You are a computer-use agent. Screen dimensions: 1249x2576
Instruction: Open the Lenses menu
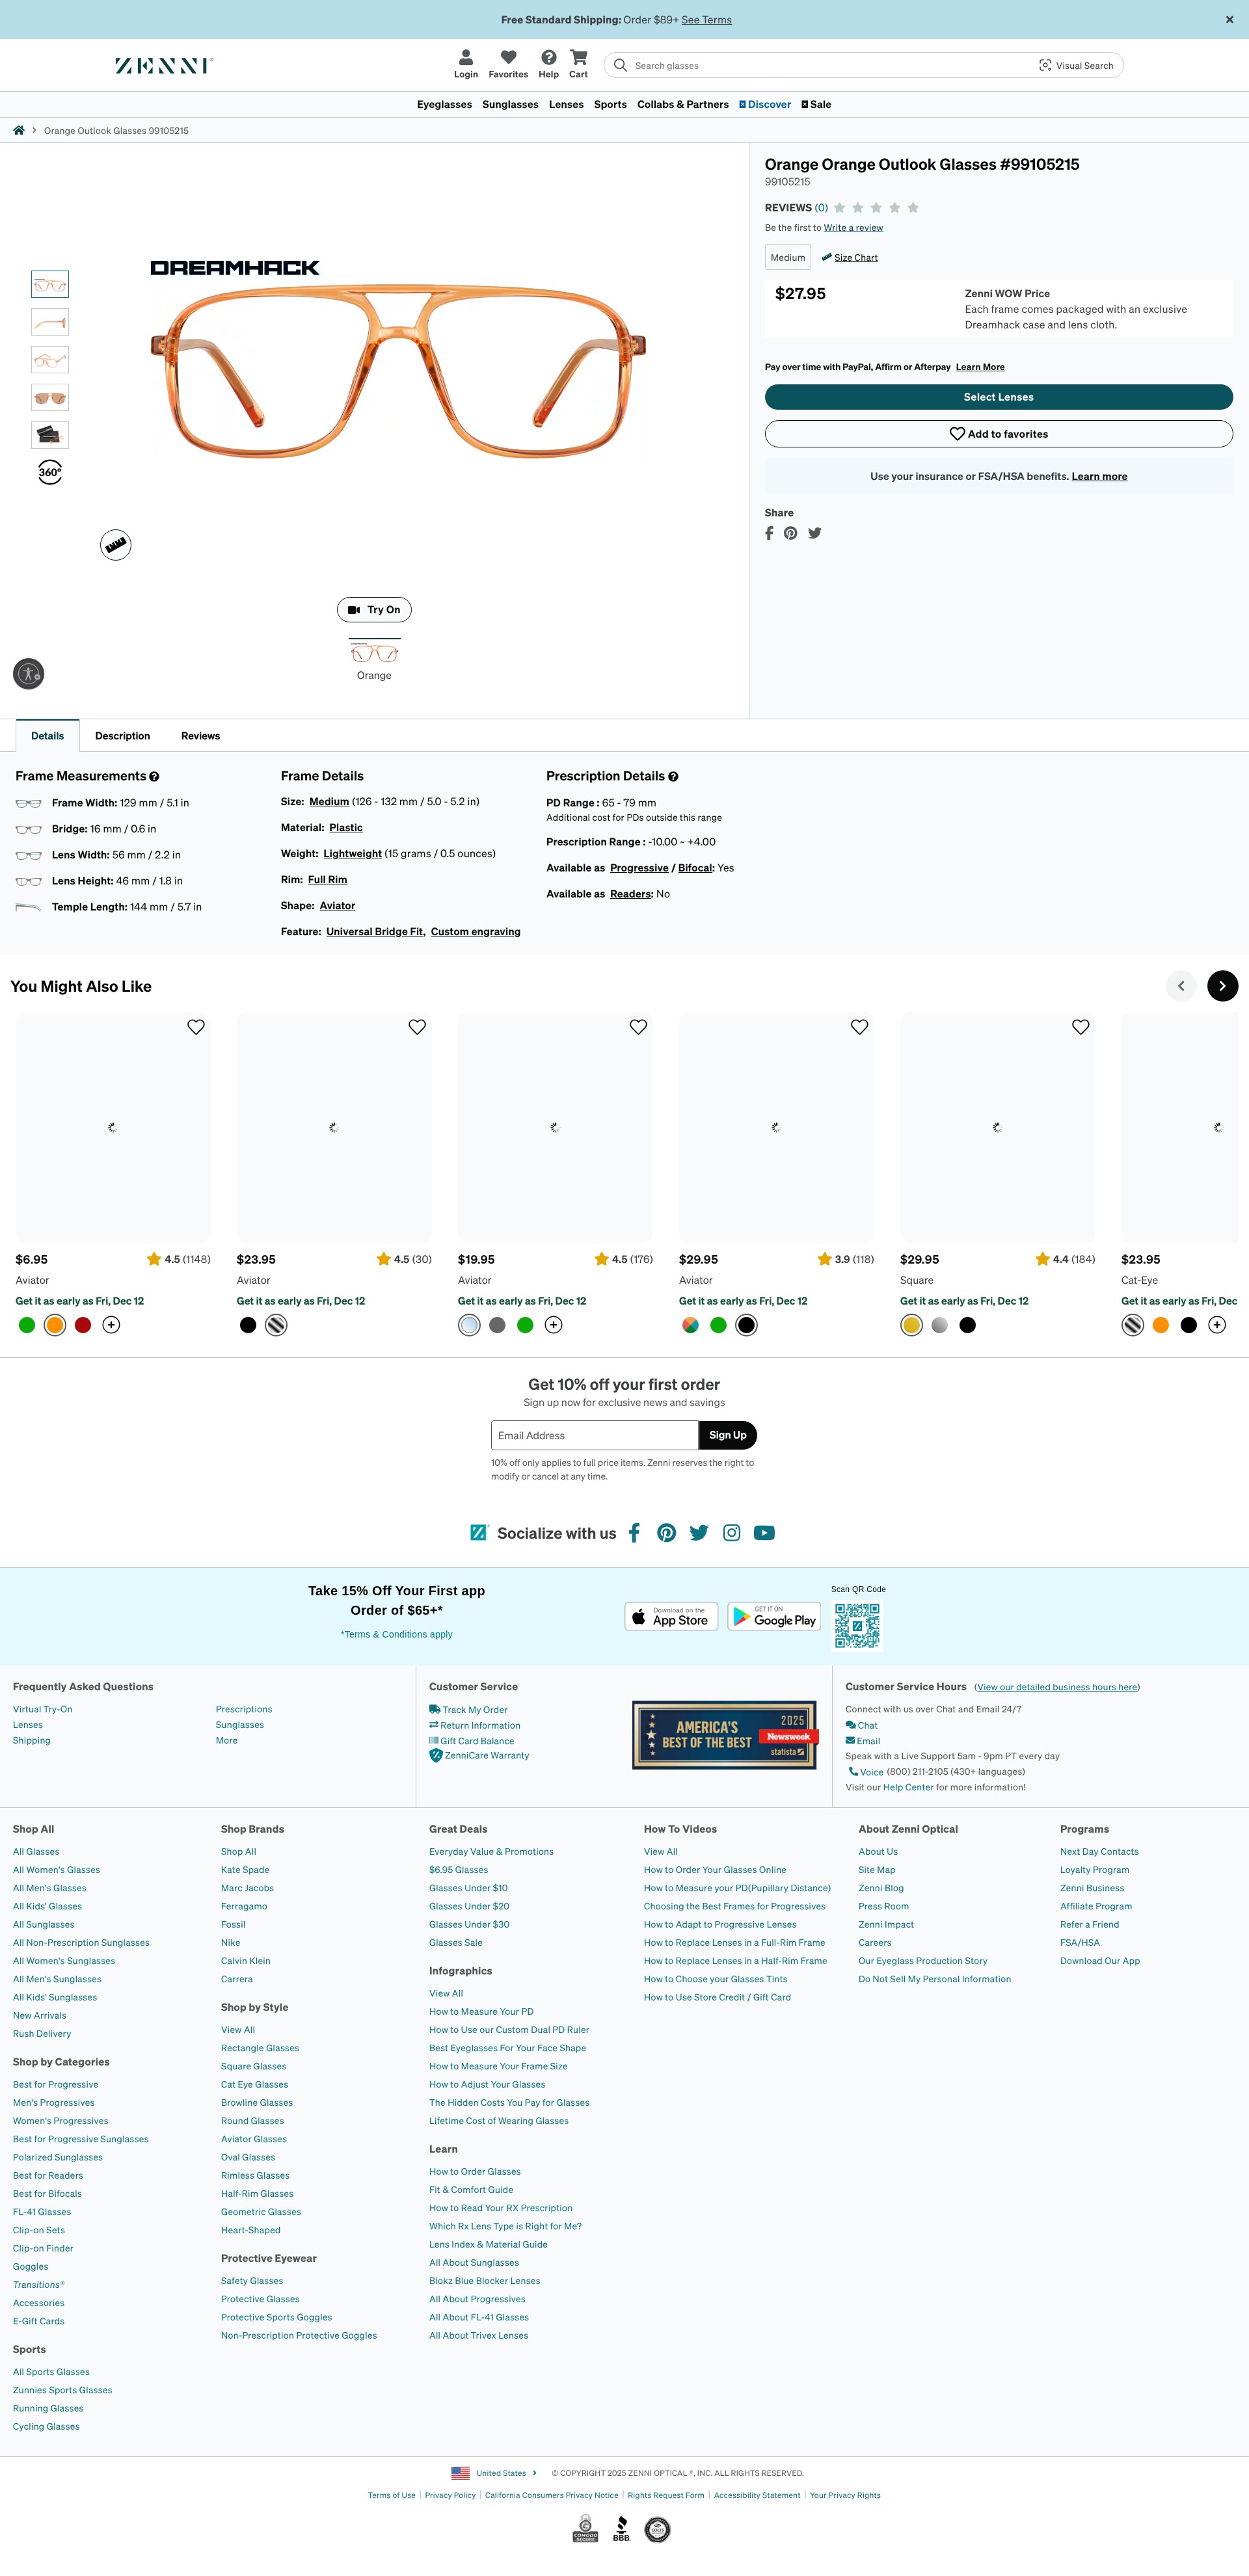pos(566,105)
